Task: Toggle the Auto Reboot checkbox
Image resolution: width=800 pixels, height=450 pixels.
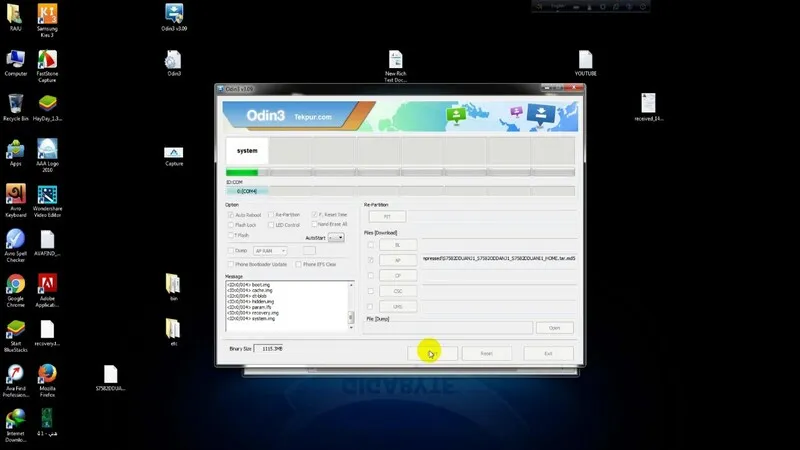Action: [232, 214]
